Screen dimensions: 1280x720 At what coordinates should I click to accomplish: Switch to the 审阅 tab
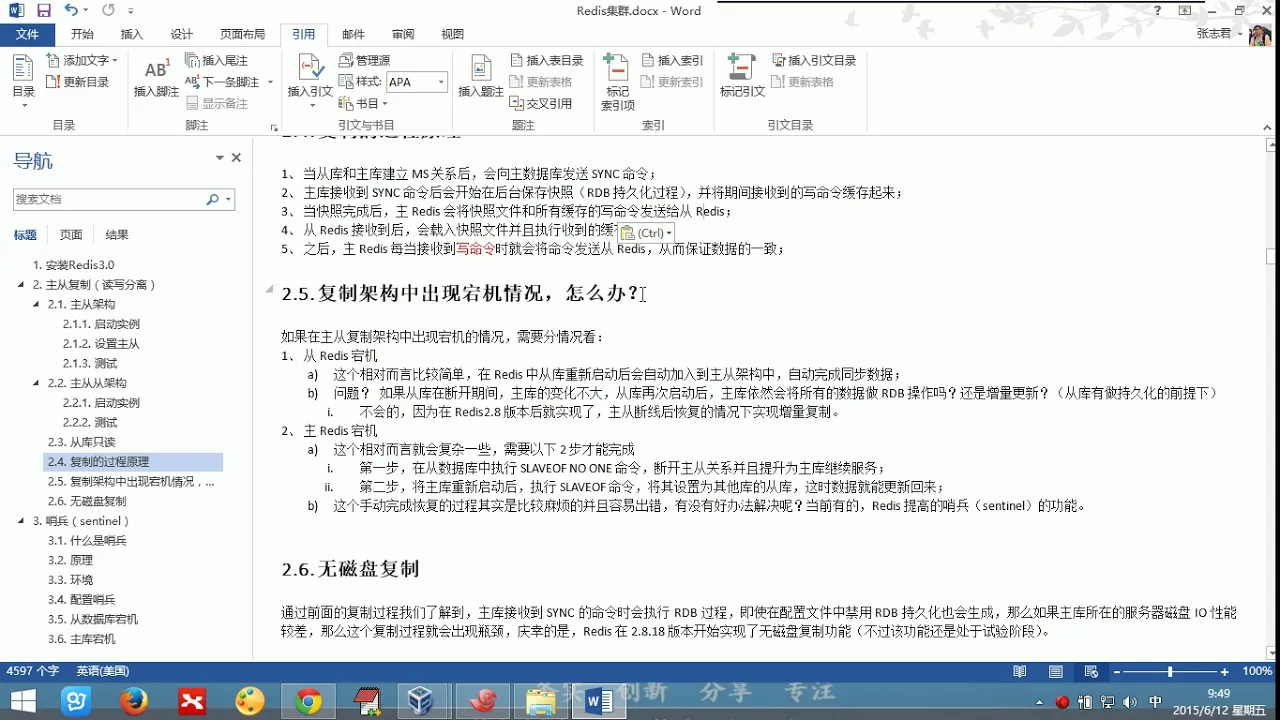(x=403, y=34)
